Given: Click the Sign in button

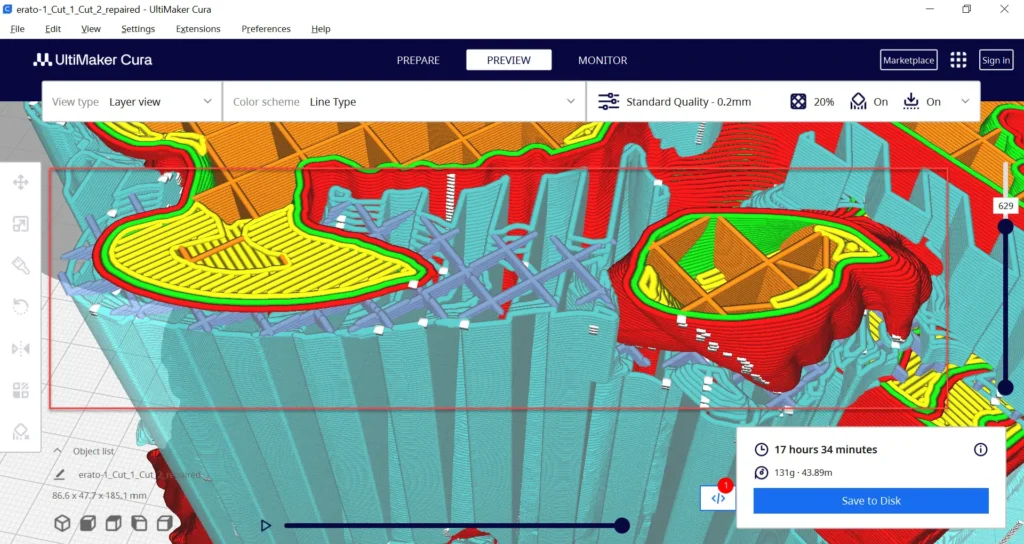Looking at the screenshot, I should [996, 60].
